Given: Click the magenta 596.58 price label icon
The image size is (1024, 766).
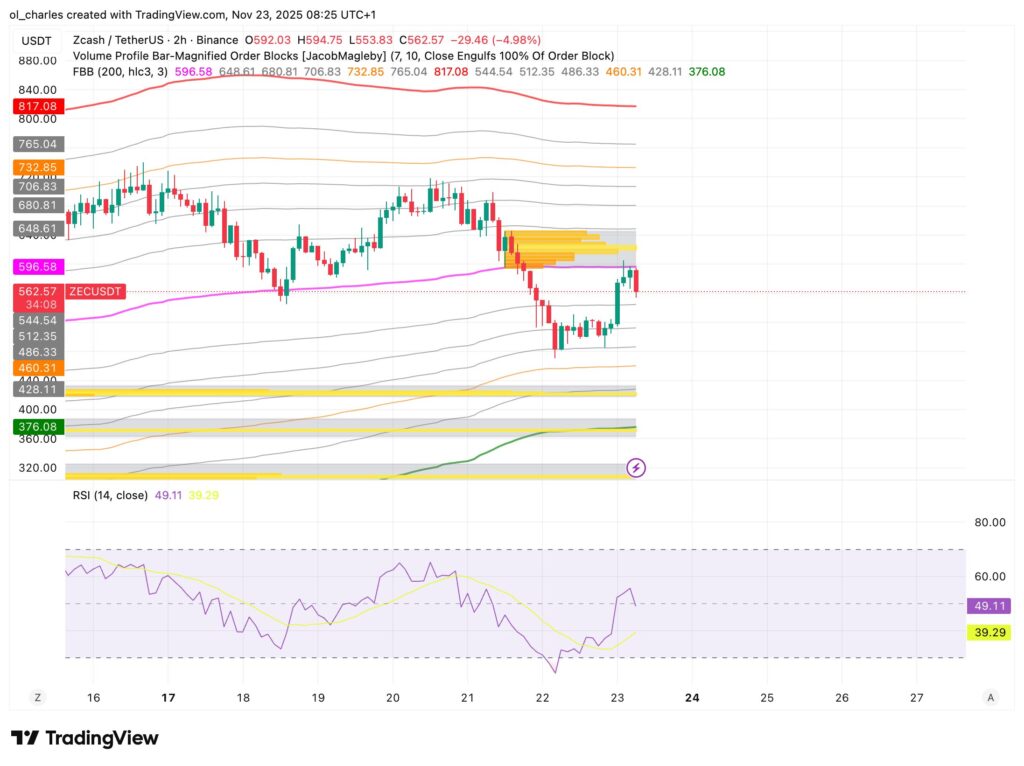Looking at the screenshot, I should (36, 266).
